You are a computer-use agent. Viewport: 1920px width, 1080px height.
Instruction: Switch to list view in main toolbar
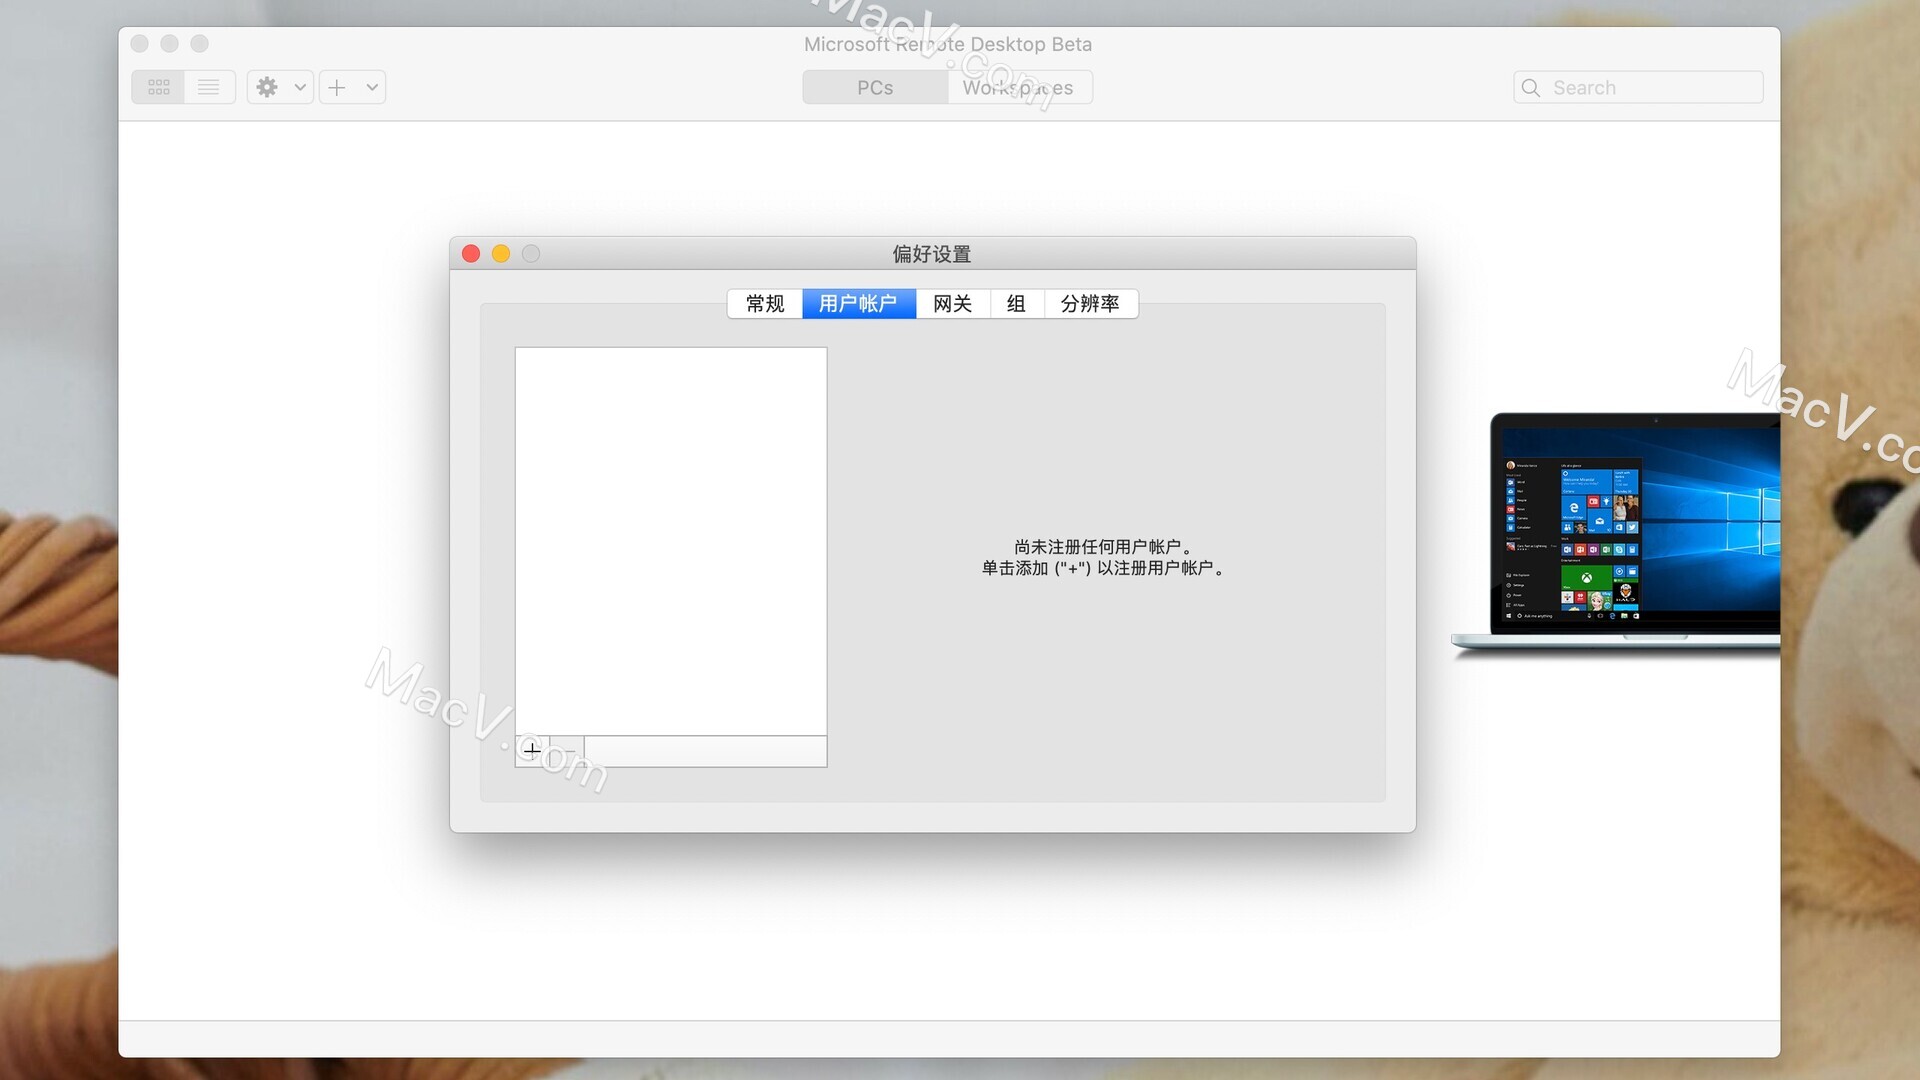point(209,87)
